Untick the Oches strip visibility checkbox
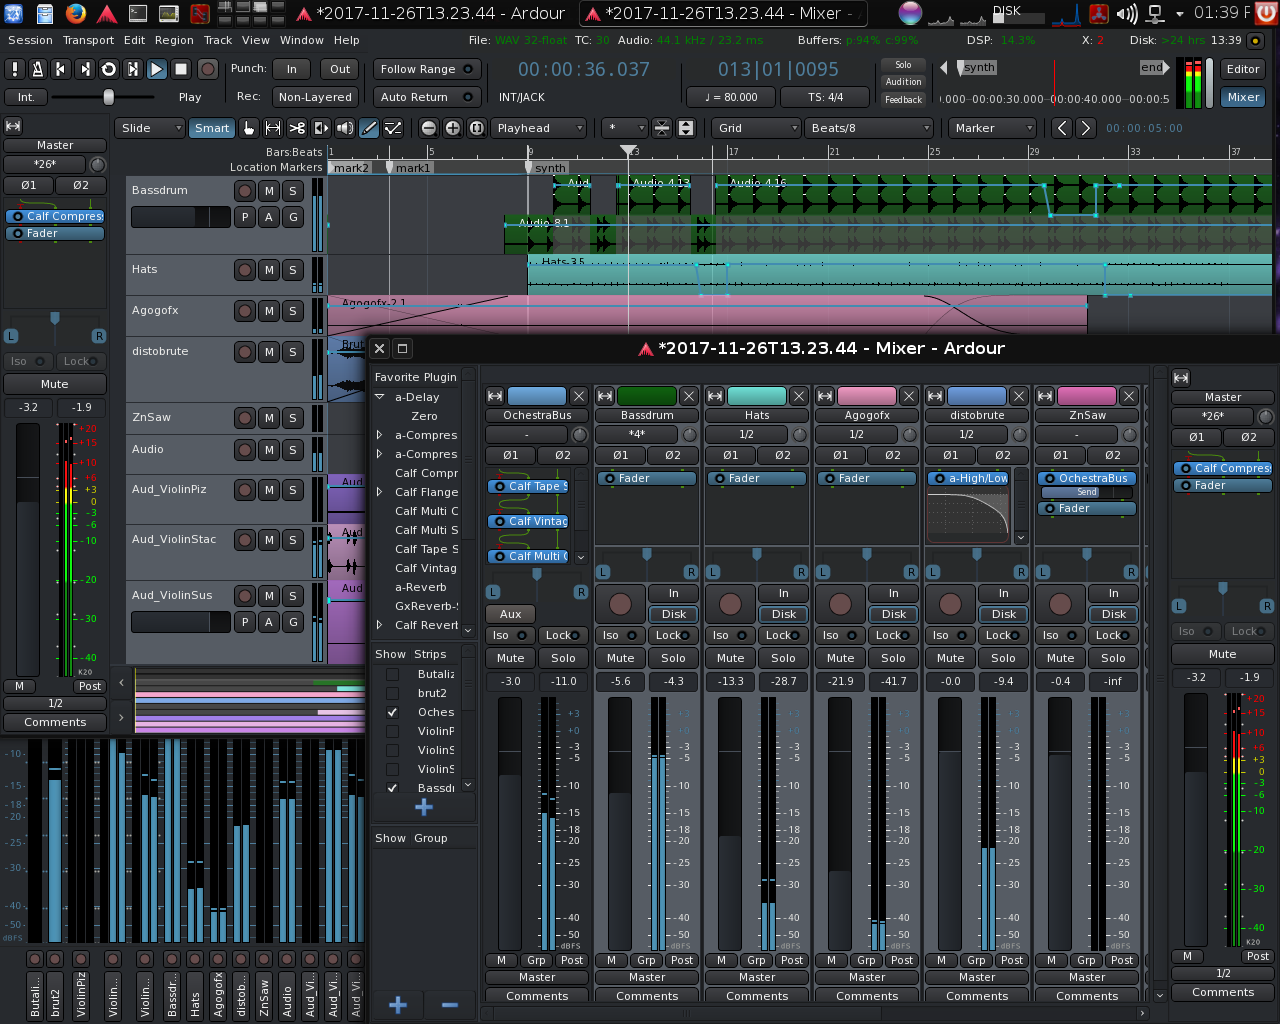This screenshot has width=1280, height=1024. click(x=393, y=712)
